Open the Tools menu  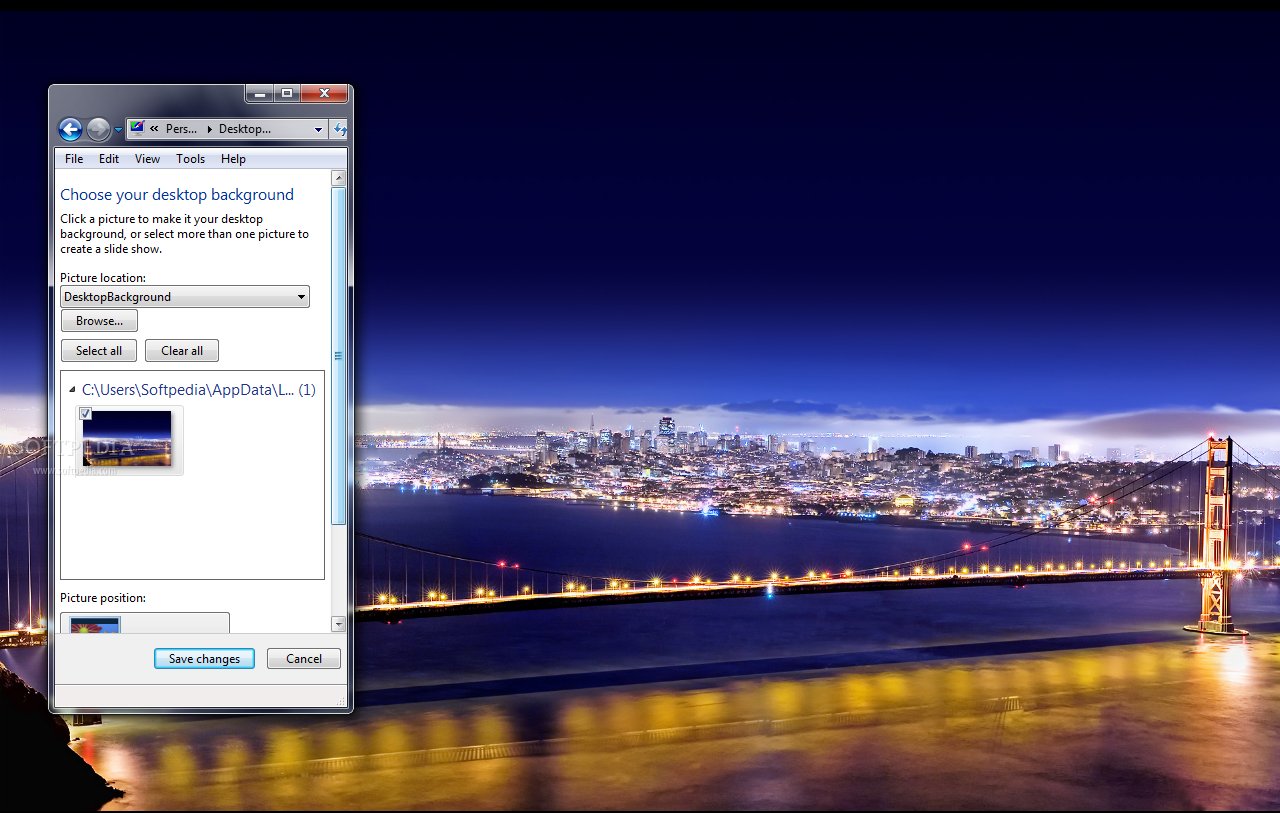(190, 159)
